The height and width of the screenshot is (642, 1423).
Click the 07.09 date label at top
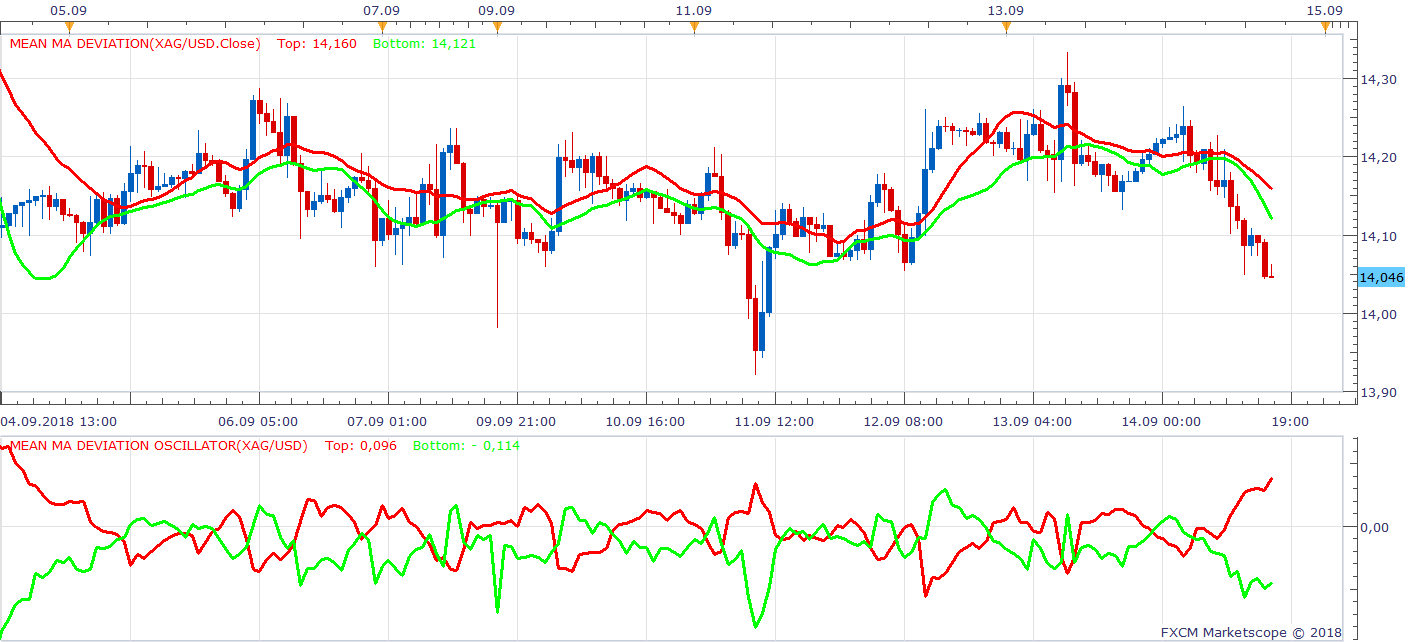(381, 10)
